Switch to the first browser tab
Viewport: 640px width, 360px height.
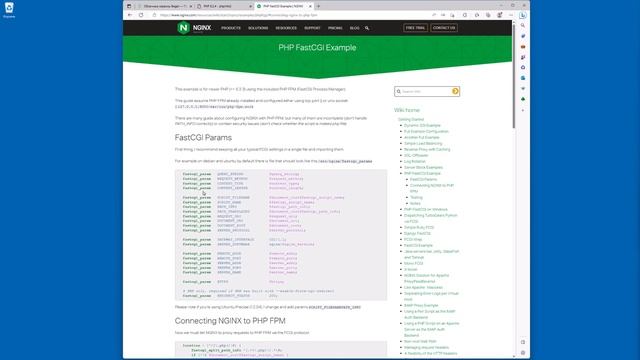click(165, 6)
